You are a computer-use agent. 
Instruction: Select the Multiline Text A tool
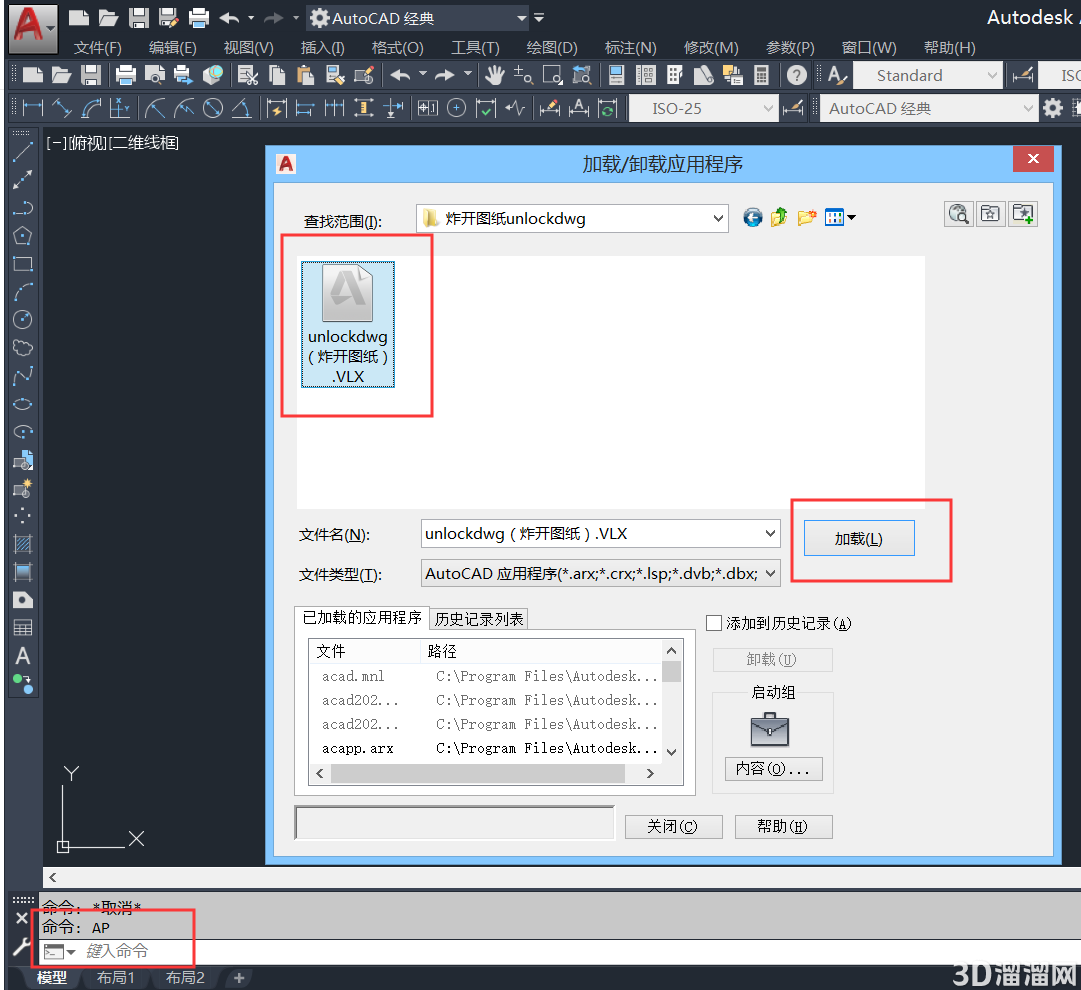coord(23,656)
